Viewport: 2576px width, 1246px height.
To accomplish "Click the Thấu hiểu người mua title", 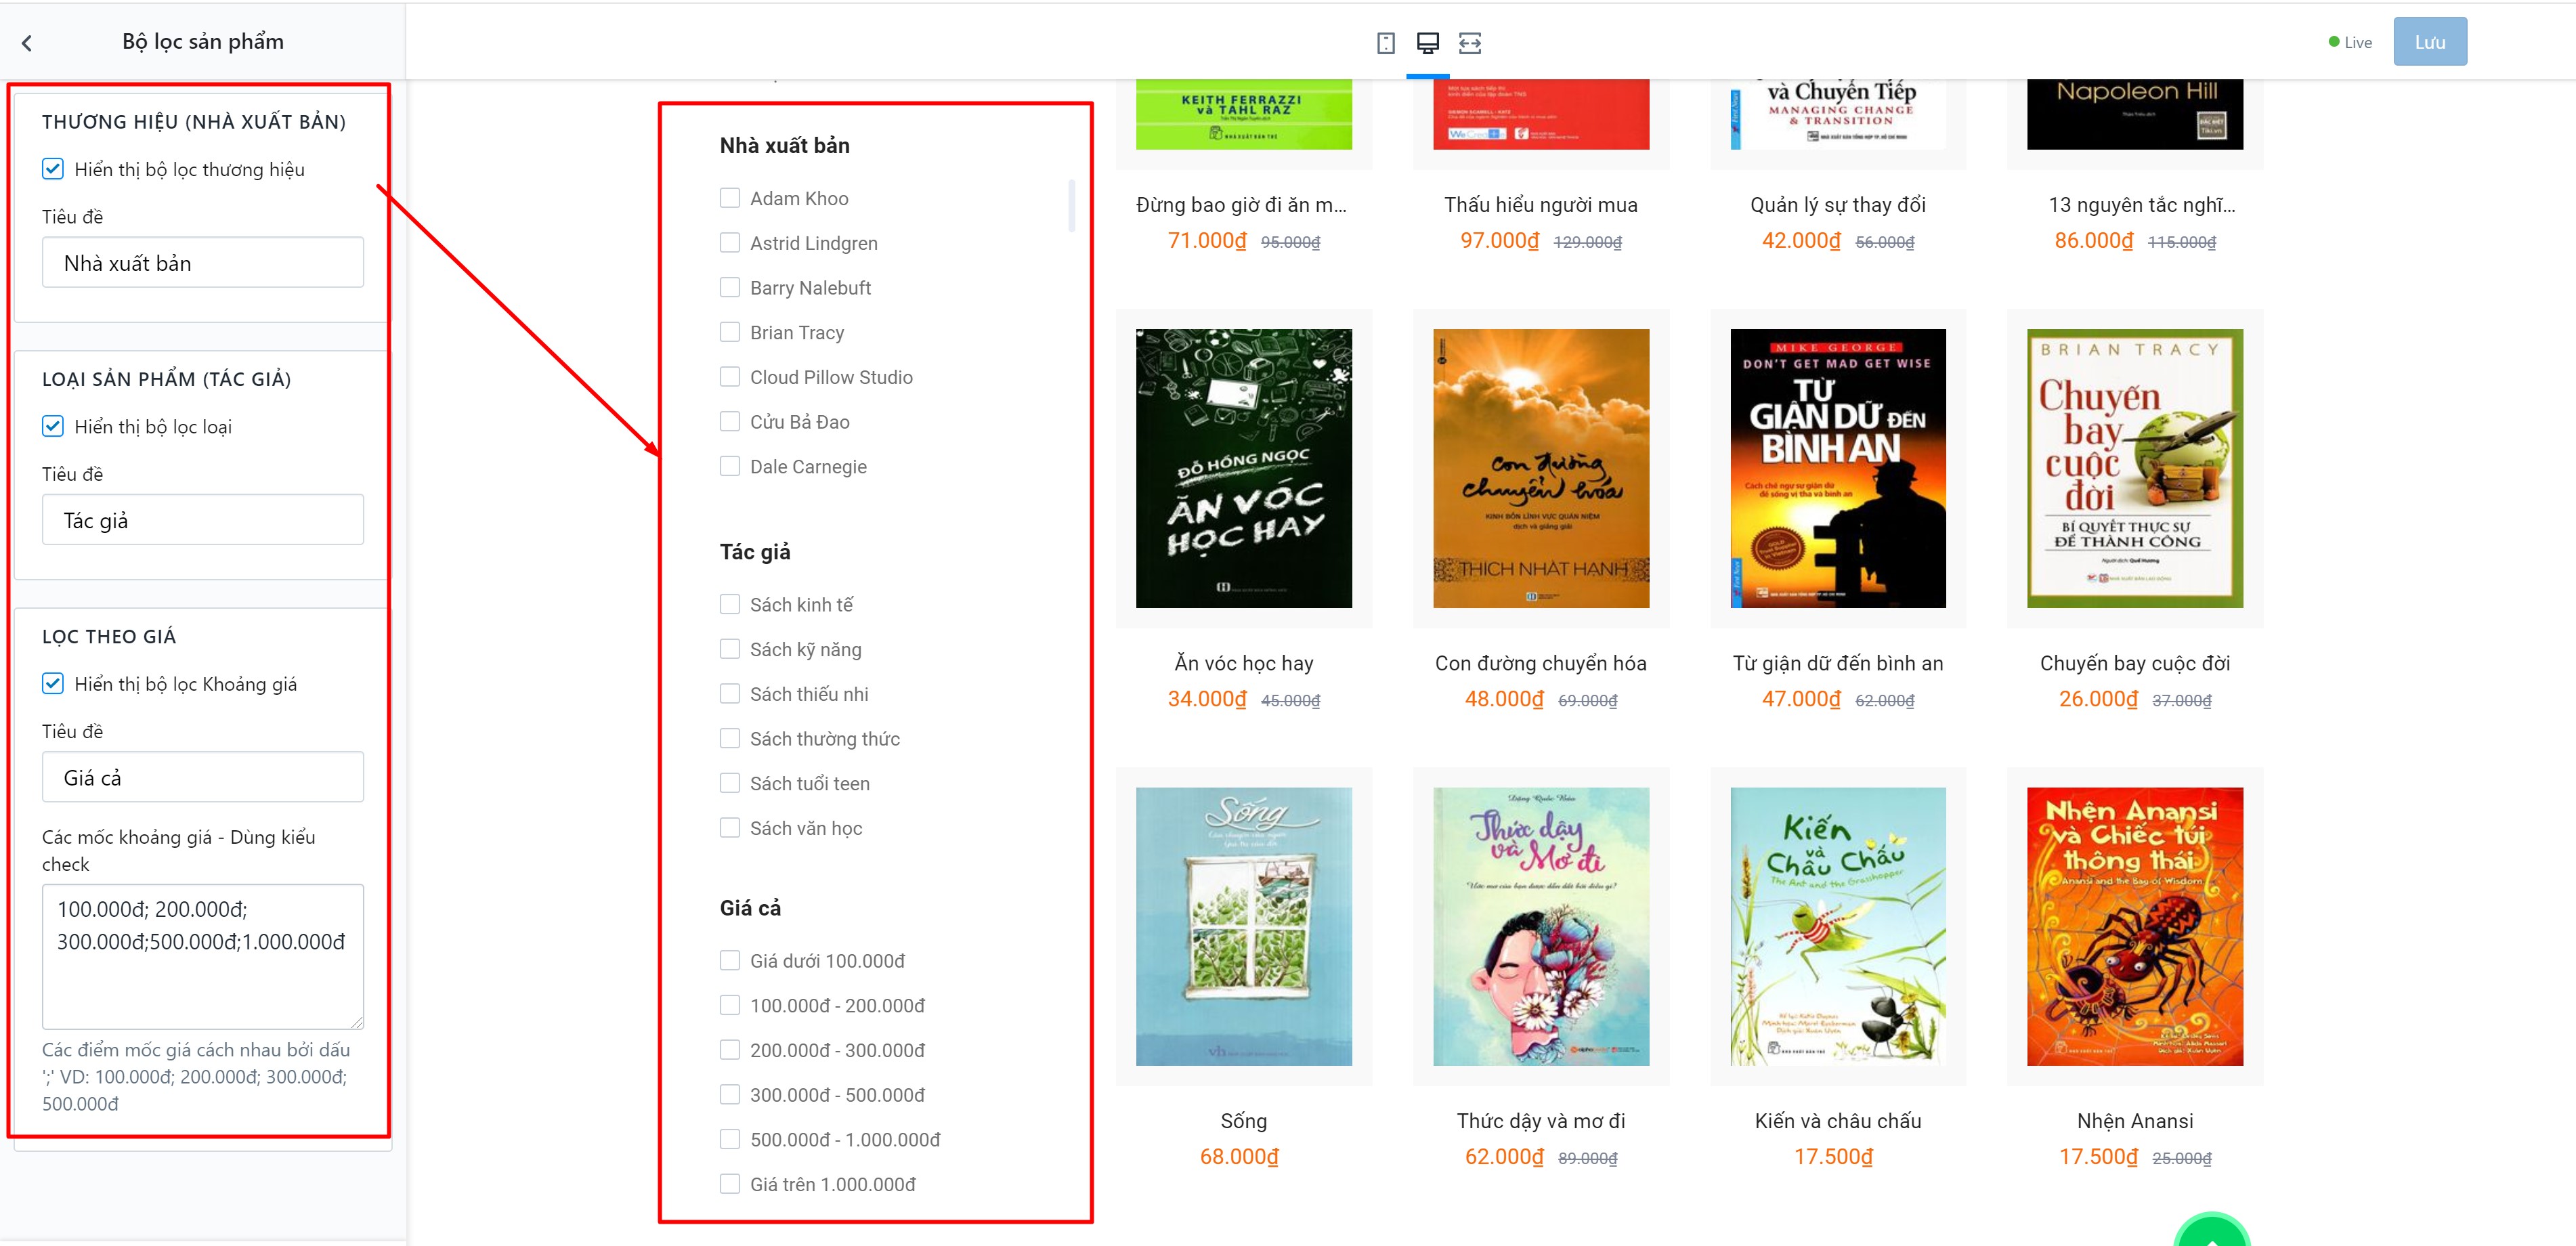I will pos(1540,204).
